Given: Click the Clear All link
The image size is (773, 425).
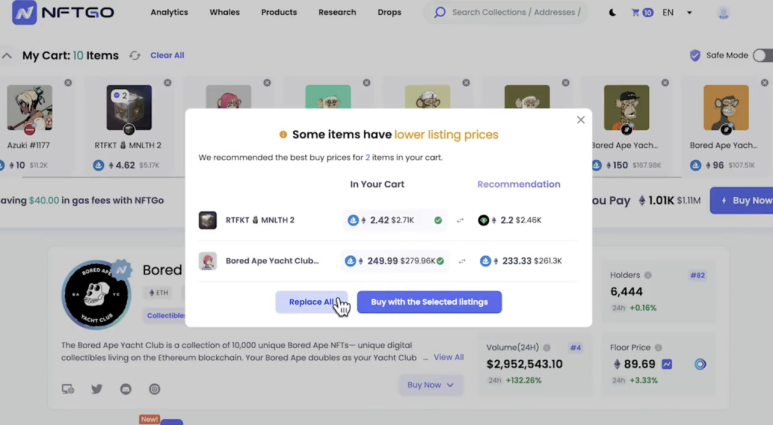Looking at the screenshot, I should [167, 55].
